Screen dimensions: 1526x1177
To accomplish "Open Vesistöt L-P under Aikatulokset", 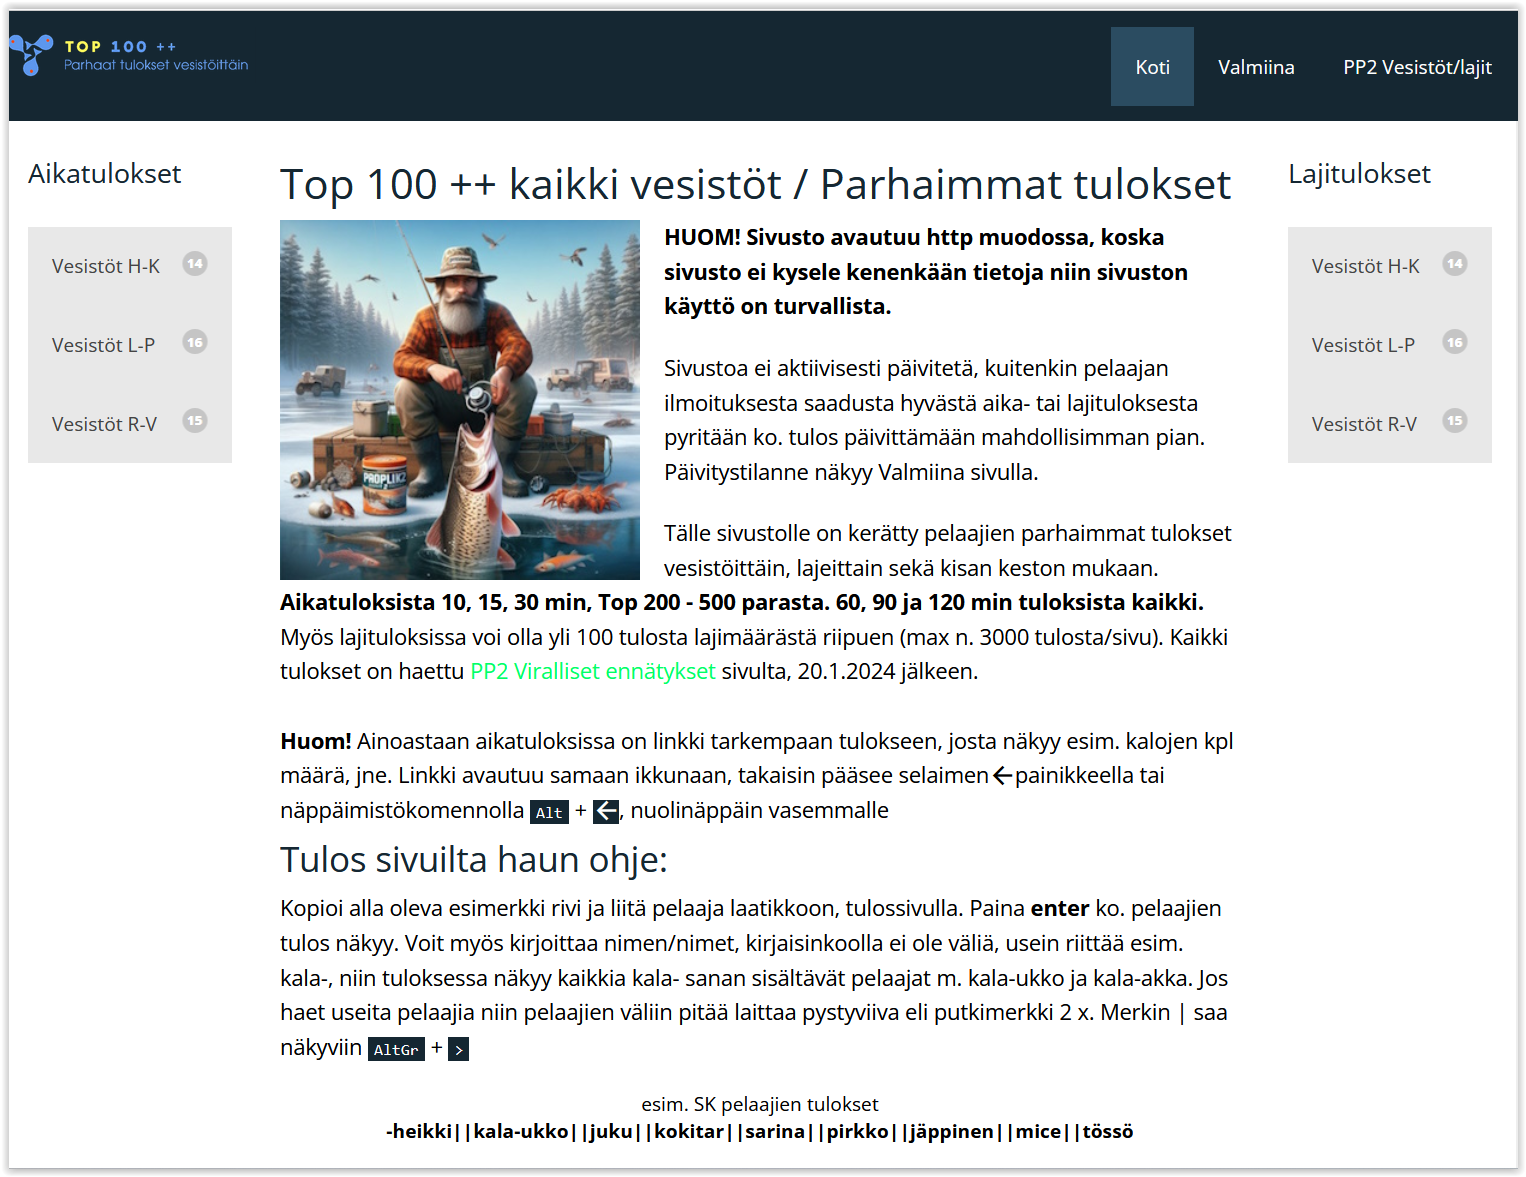I will click(130, 345).
